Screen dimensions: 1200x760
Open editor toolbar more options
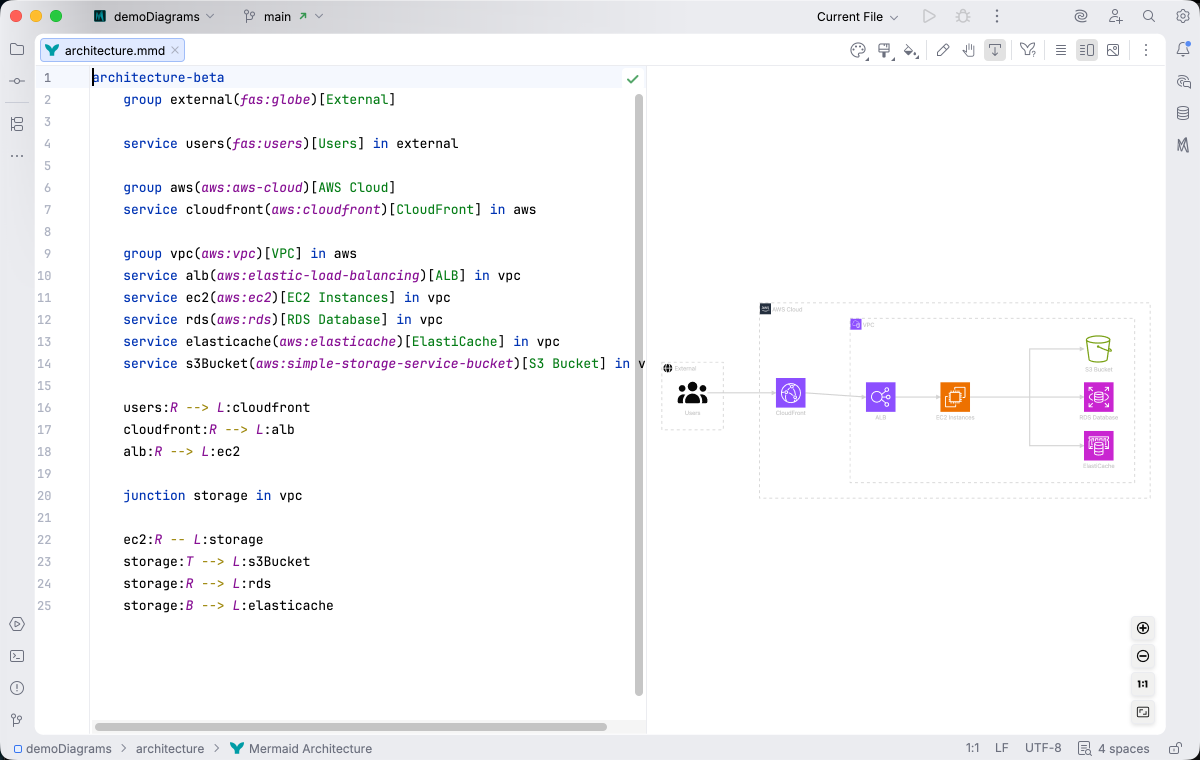click(1146, 50)
